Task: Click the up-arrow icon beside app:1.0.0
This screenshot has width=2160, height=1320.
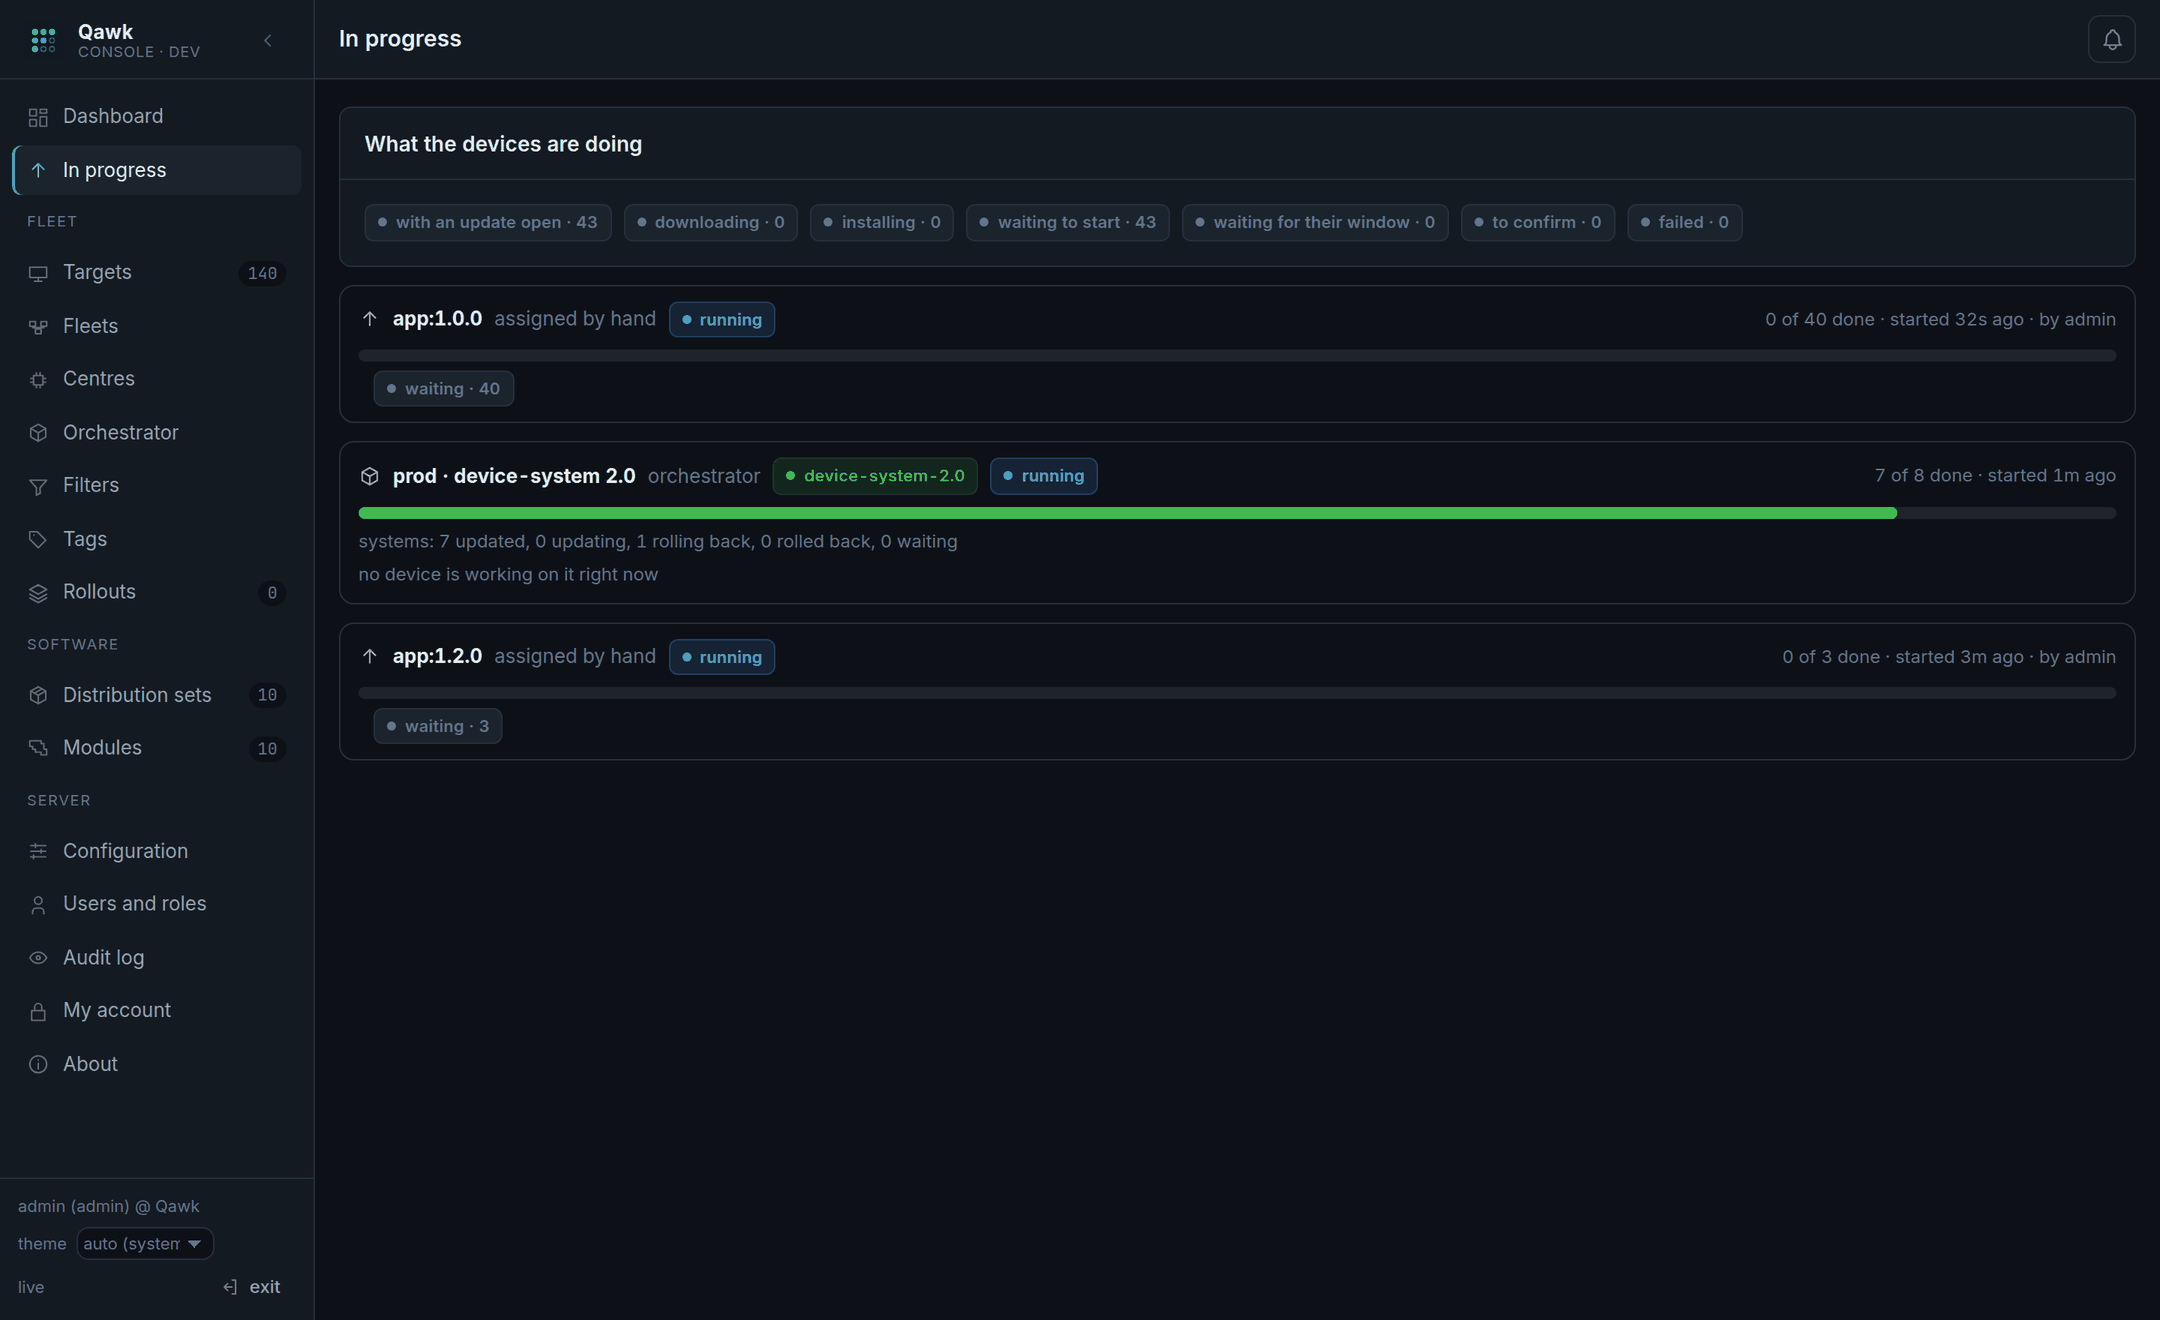Action: [x=369, y=319]
